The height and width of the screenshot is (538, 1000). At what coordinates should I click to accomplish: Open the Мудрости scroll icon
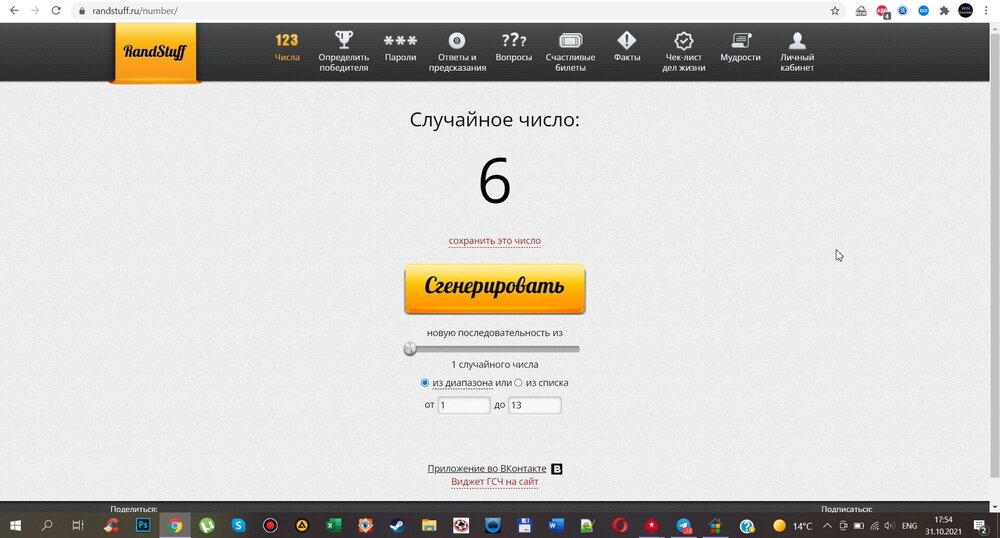pos(740,41)
